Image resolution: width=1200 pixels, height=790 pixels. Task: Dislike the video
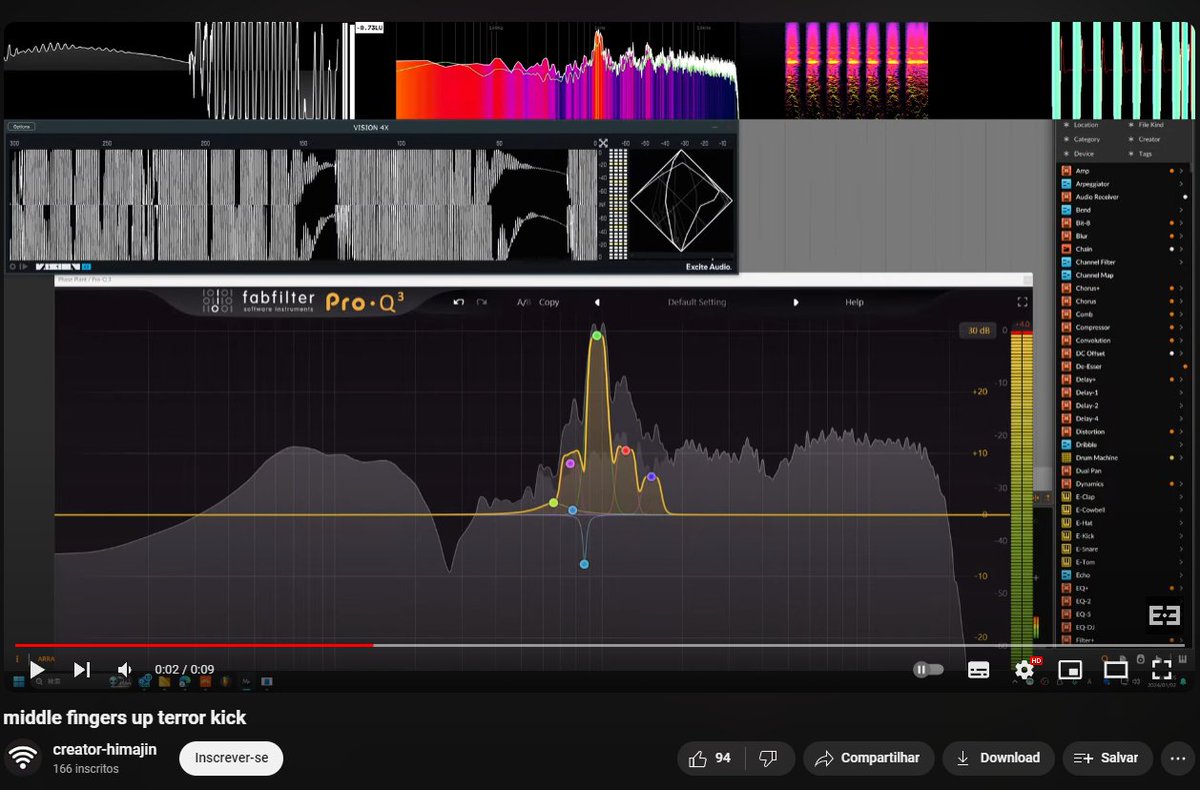coord(768,758)
